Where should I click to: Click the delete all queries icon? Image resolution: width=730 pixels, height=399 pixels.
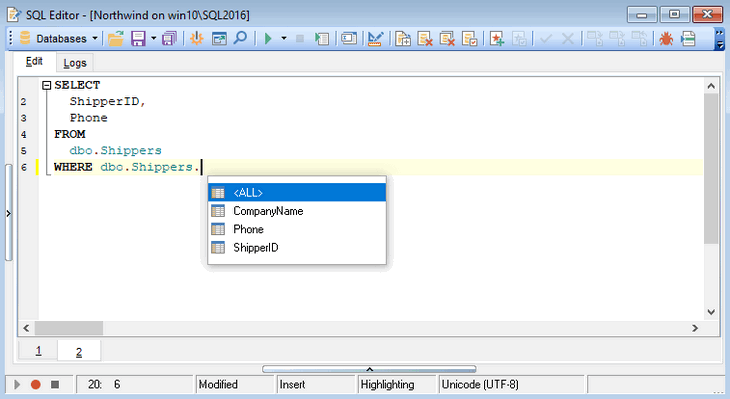pos(447,38)
